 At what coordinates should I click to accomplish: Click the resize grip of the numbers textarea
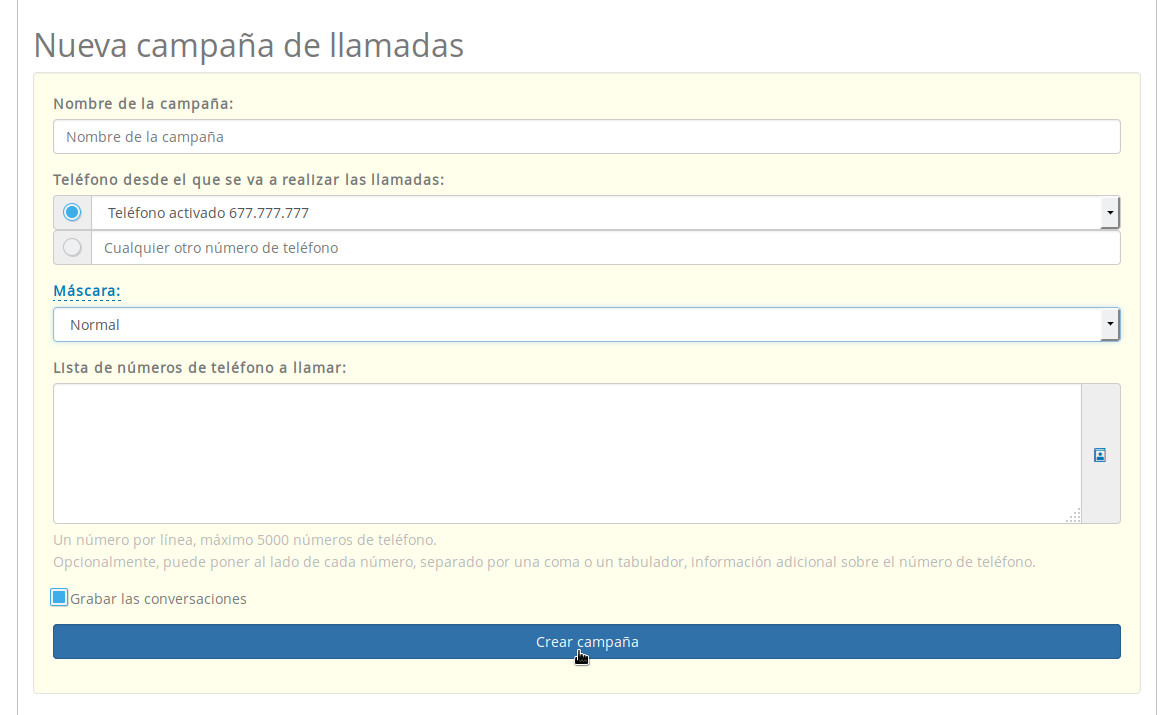[1075, 516]
